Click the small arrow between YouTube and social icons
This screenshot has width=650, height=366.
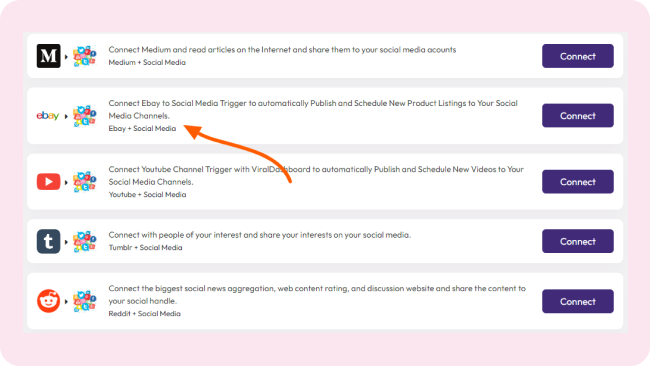tap(66, 182)
